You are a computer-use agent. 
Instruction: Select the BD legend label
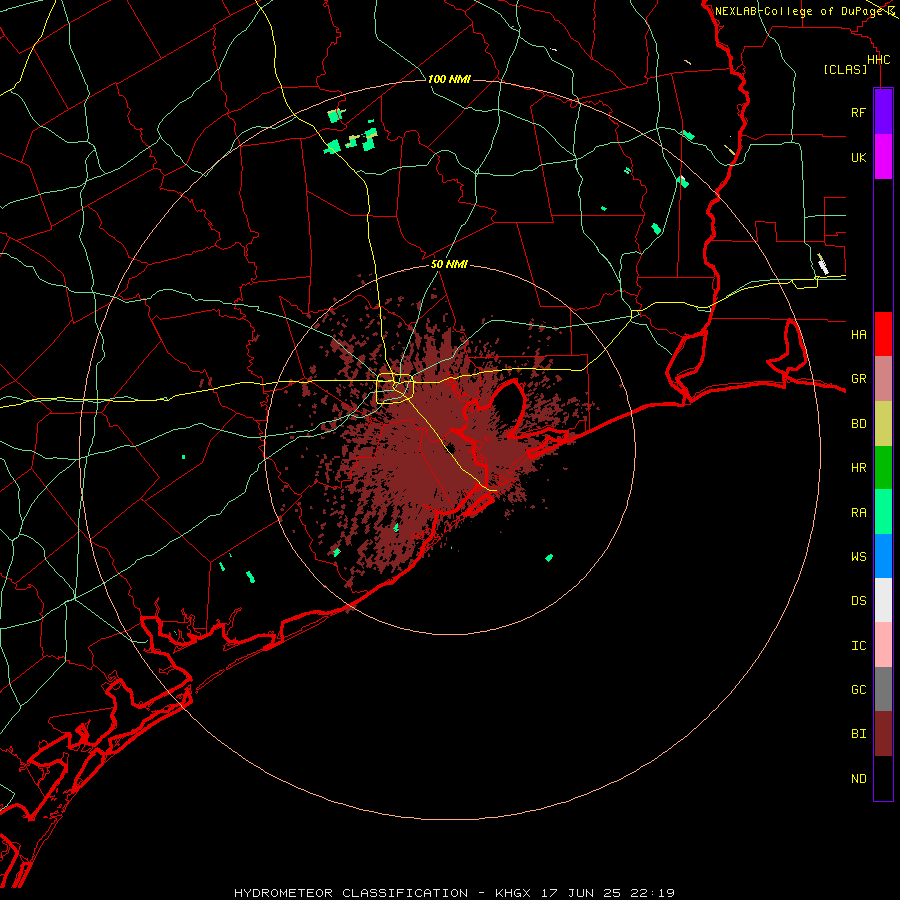(858, 424)
